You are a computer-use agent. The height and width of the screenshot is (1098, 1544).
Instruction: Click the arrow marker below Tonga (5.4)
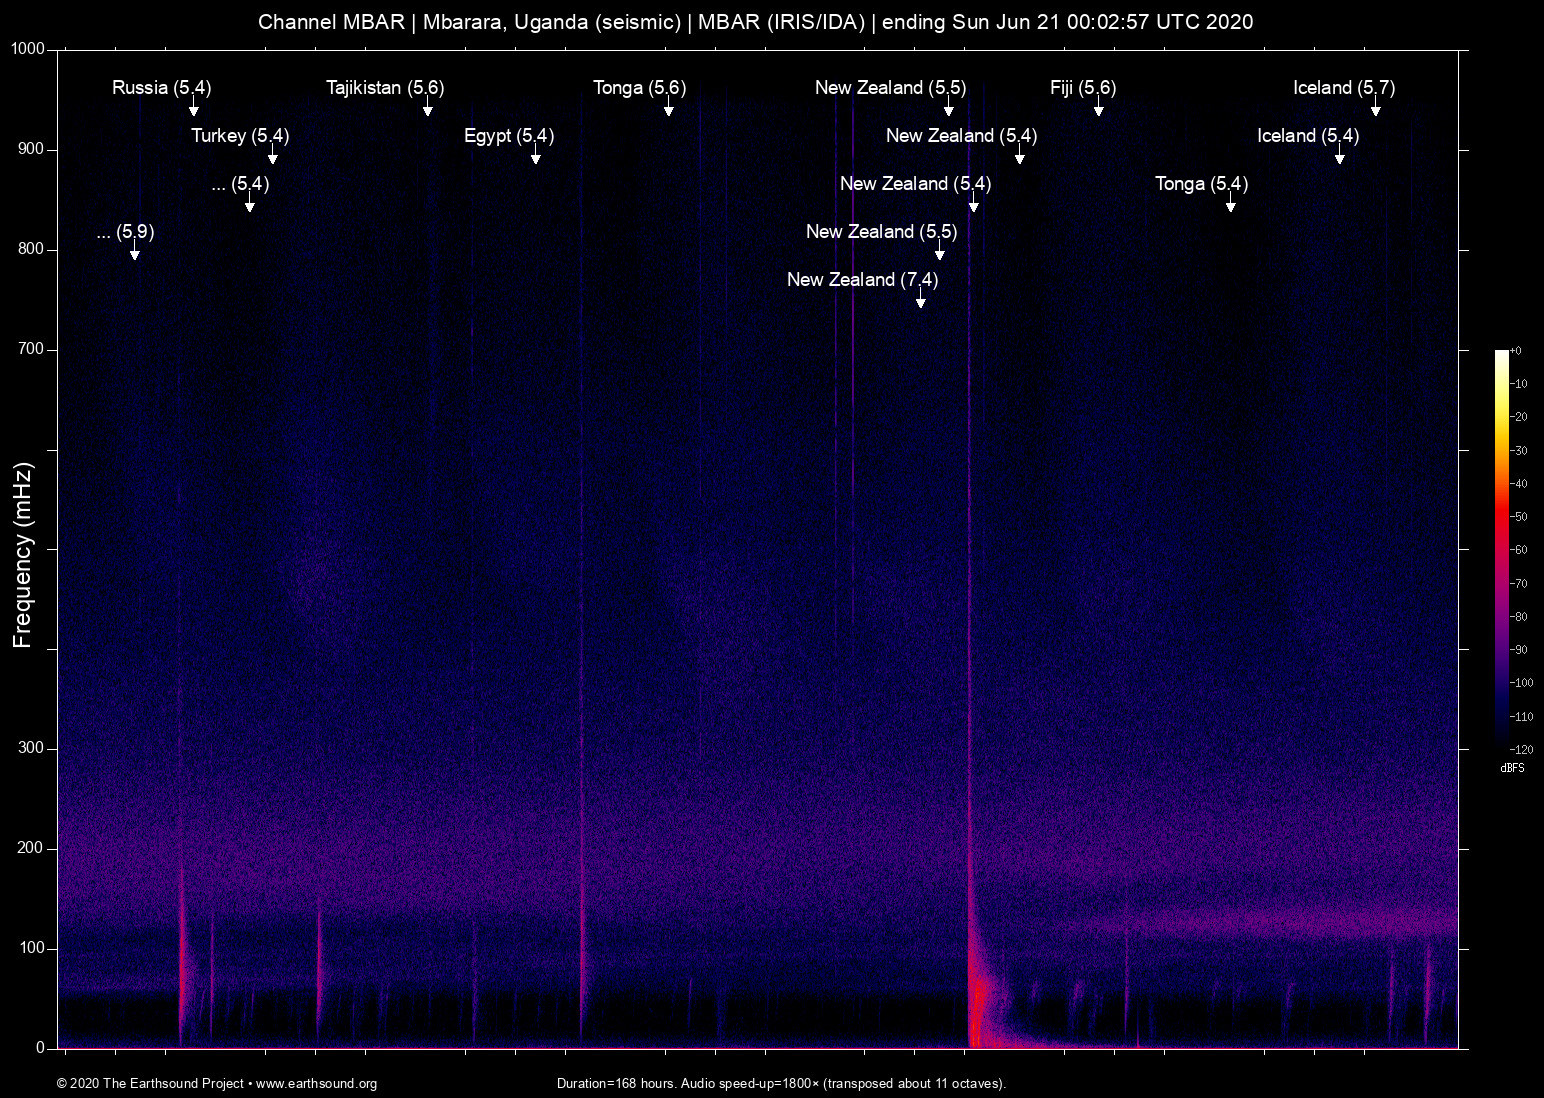tap(1231, 204)
